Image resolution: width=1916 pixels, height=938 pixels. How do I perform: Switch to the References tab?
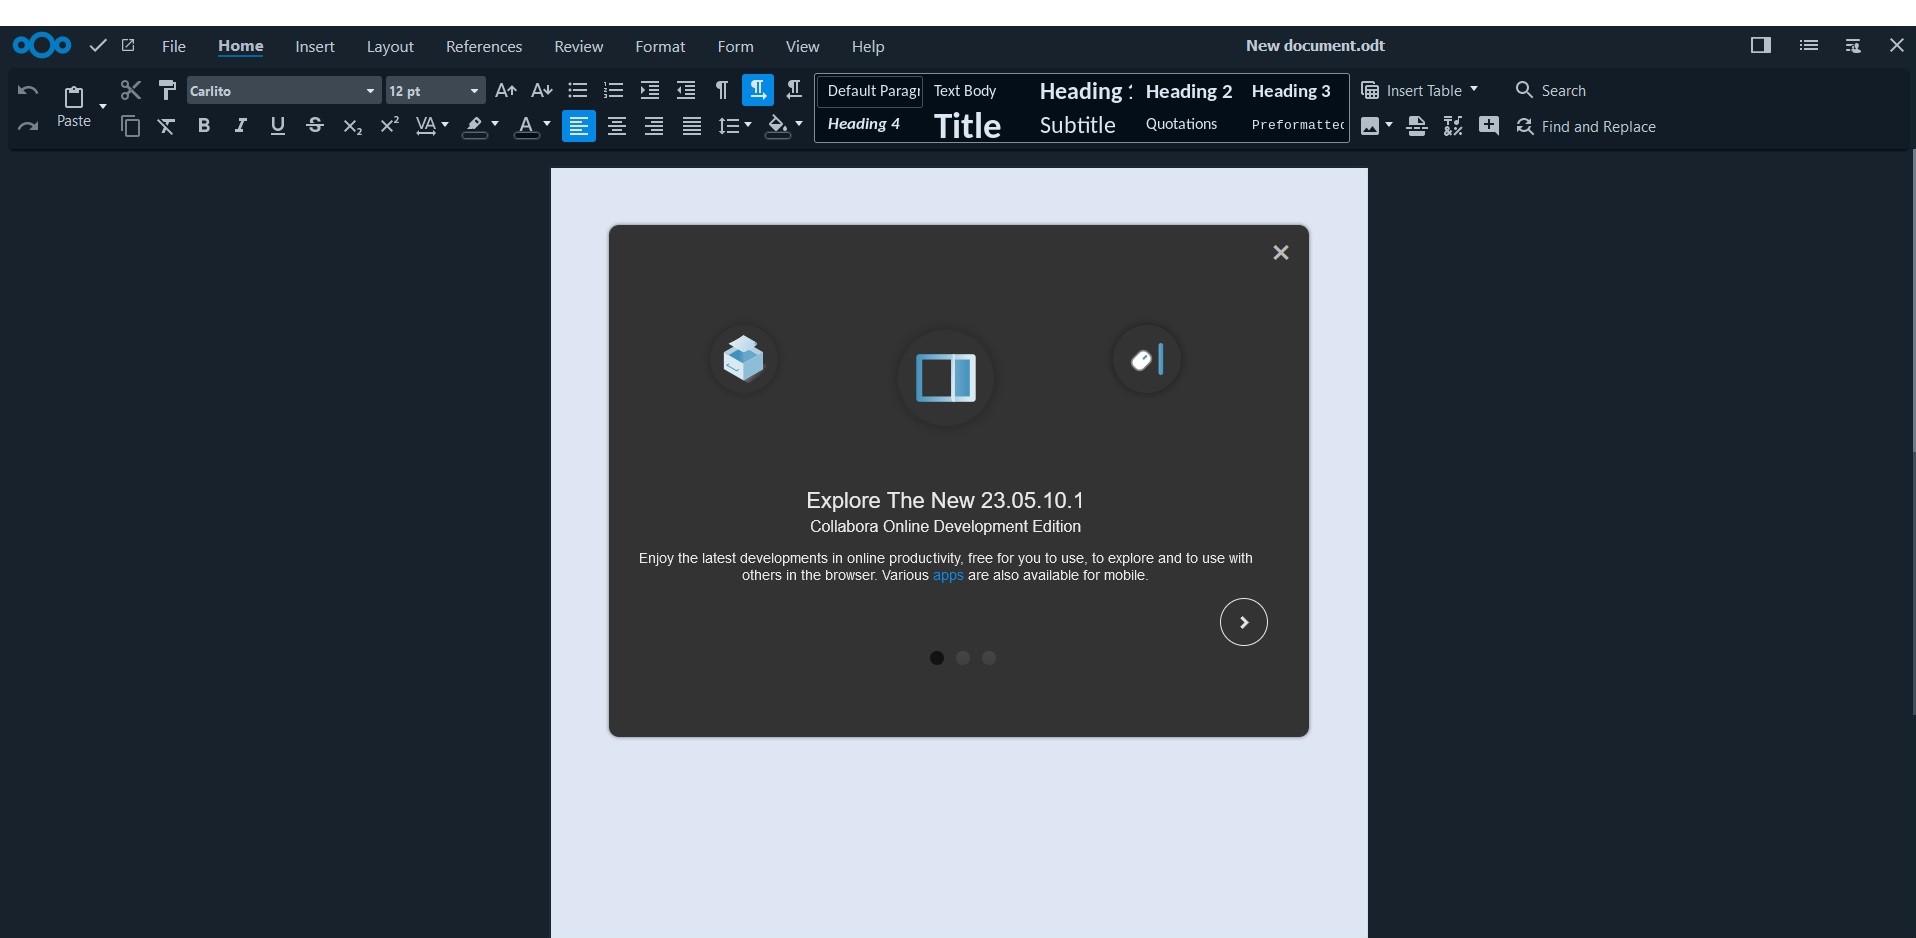(484, 46)
